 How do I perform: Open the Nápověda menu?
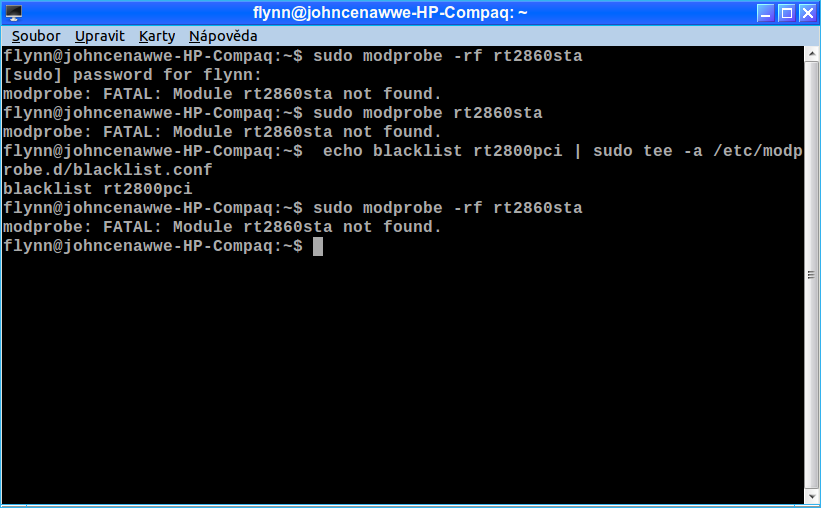(x=223, y=36)
